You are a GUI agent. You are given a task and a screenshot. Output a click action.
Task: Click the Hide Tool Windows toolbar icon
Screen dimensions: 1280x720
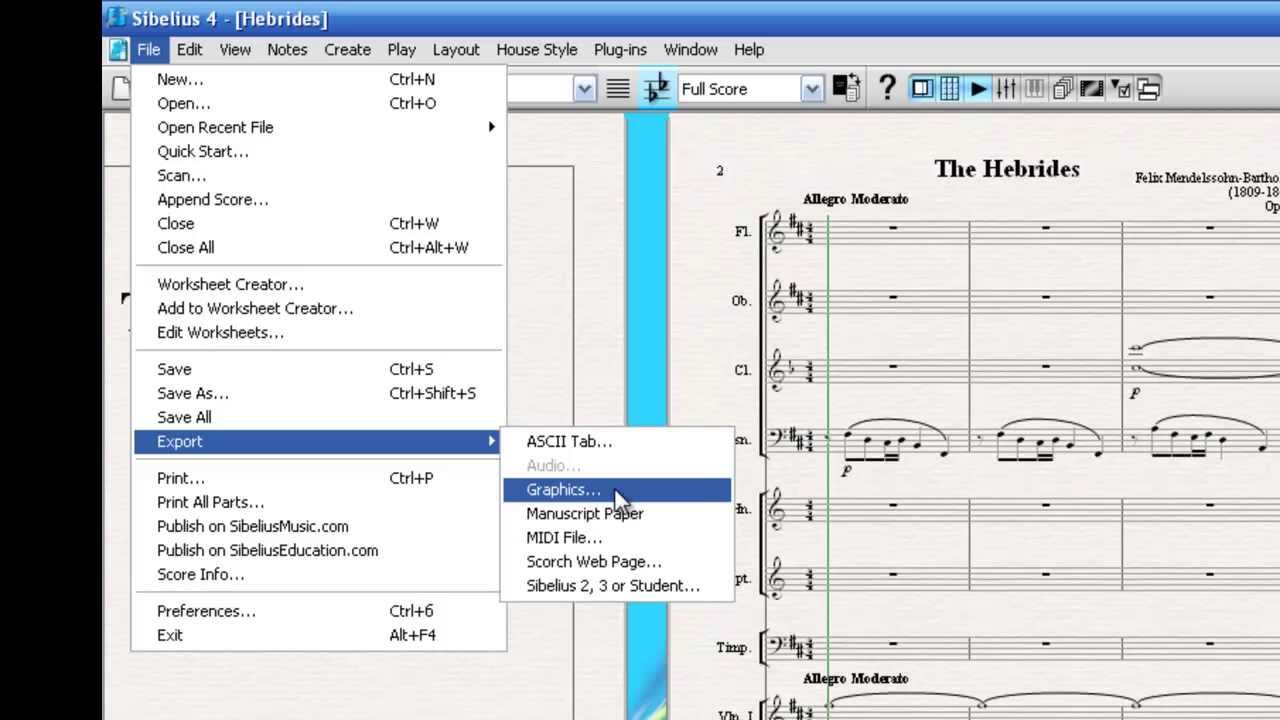(x=1148, y=89)
